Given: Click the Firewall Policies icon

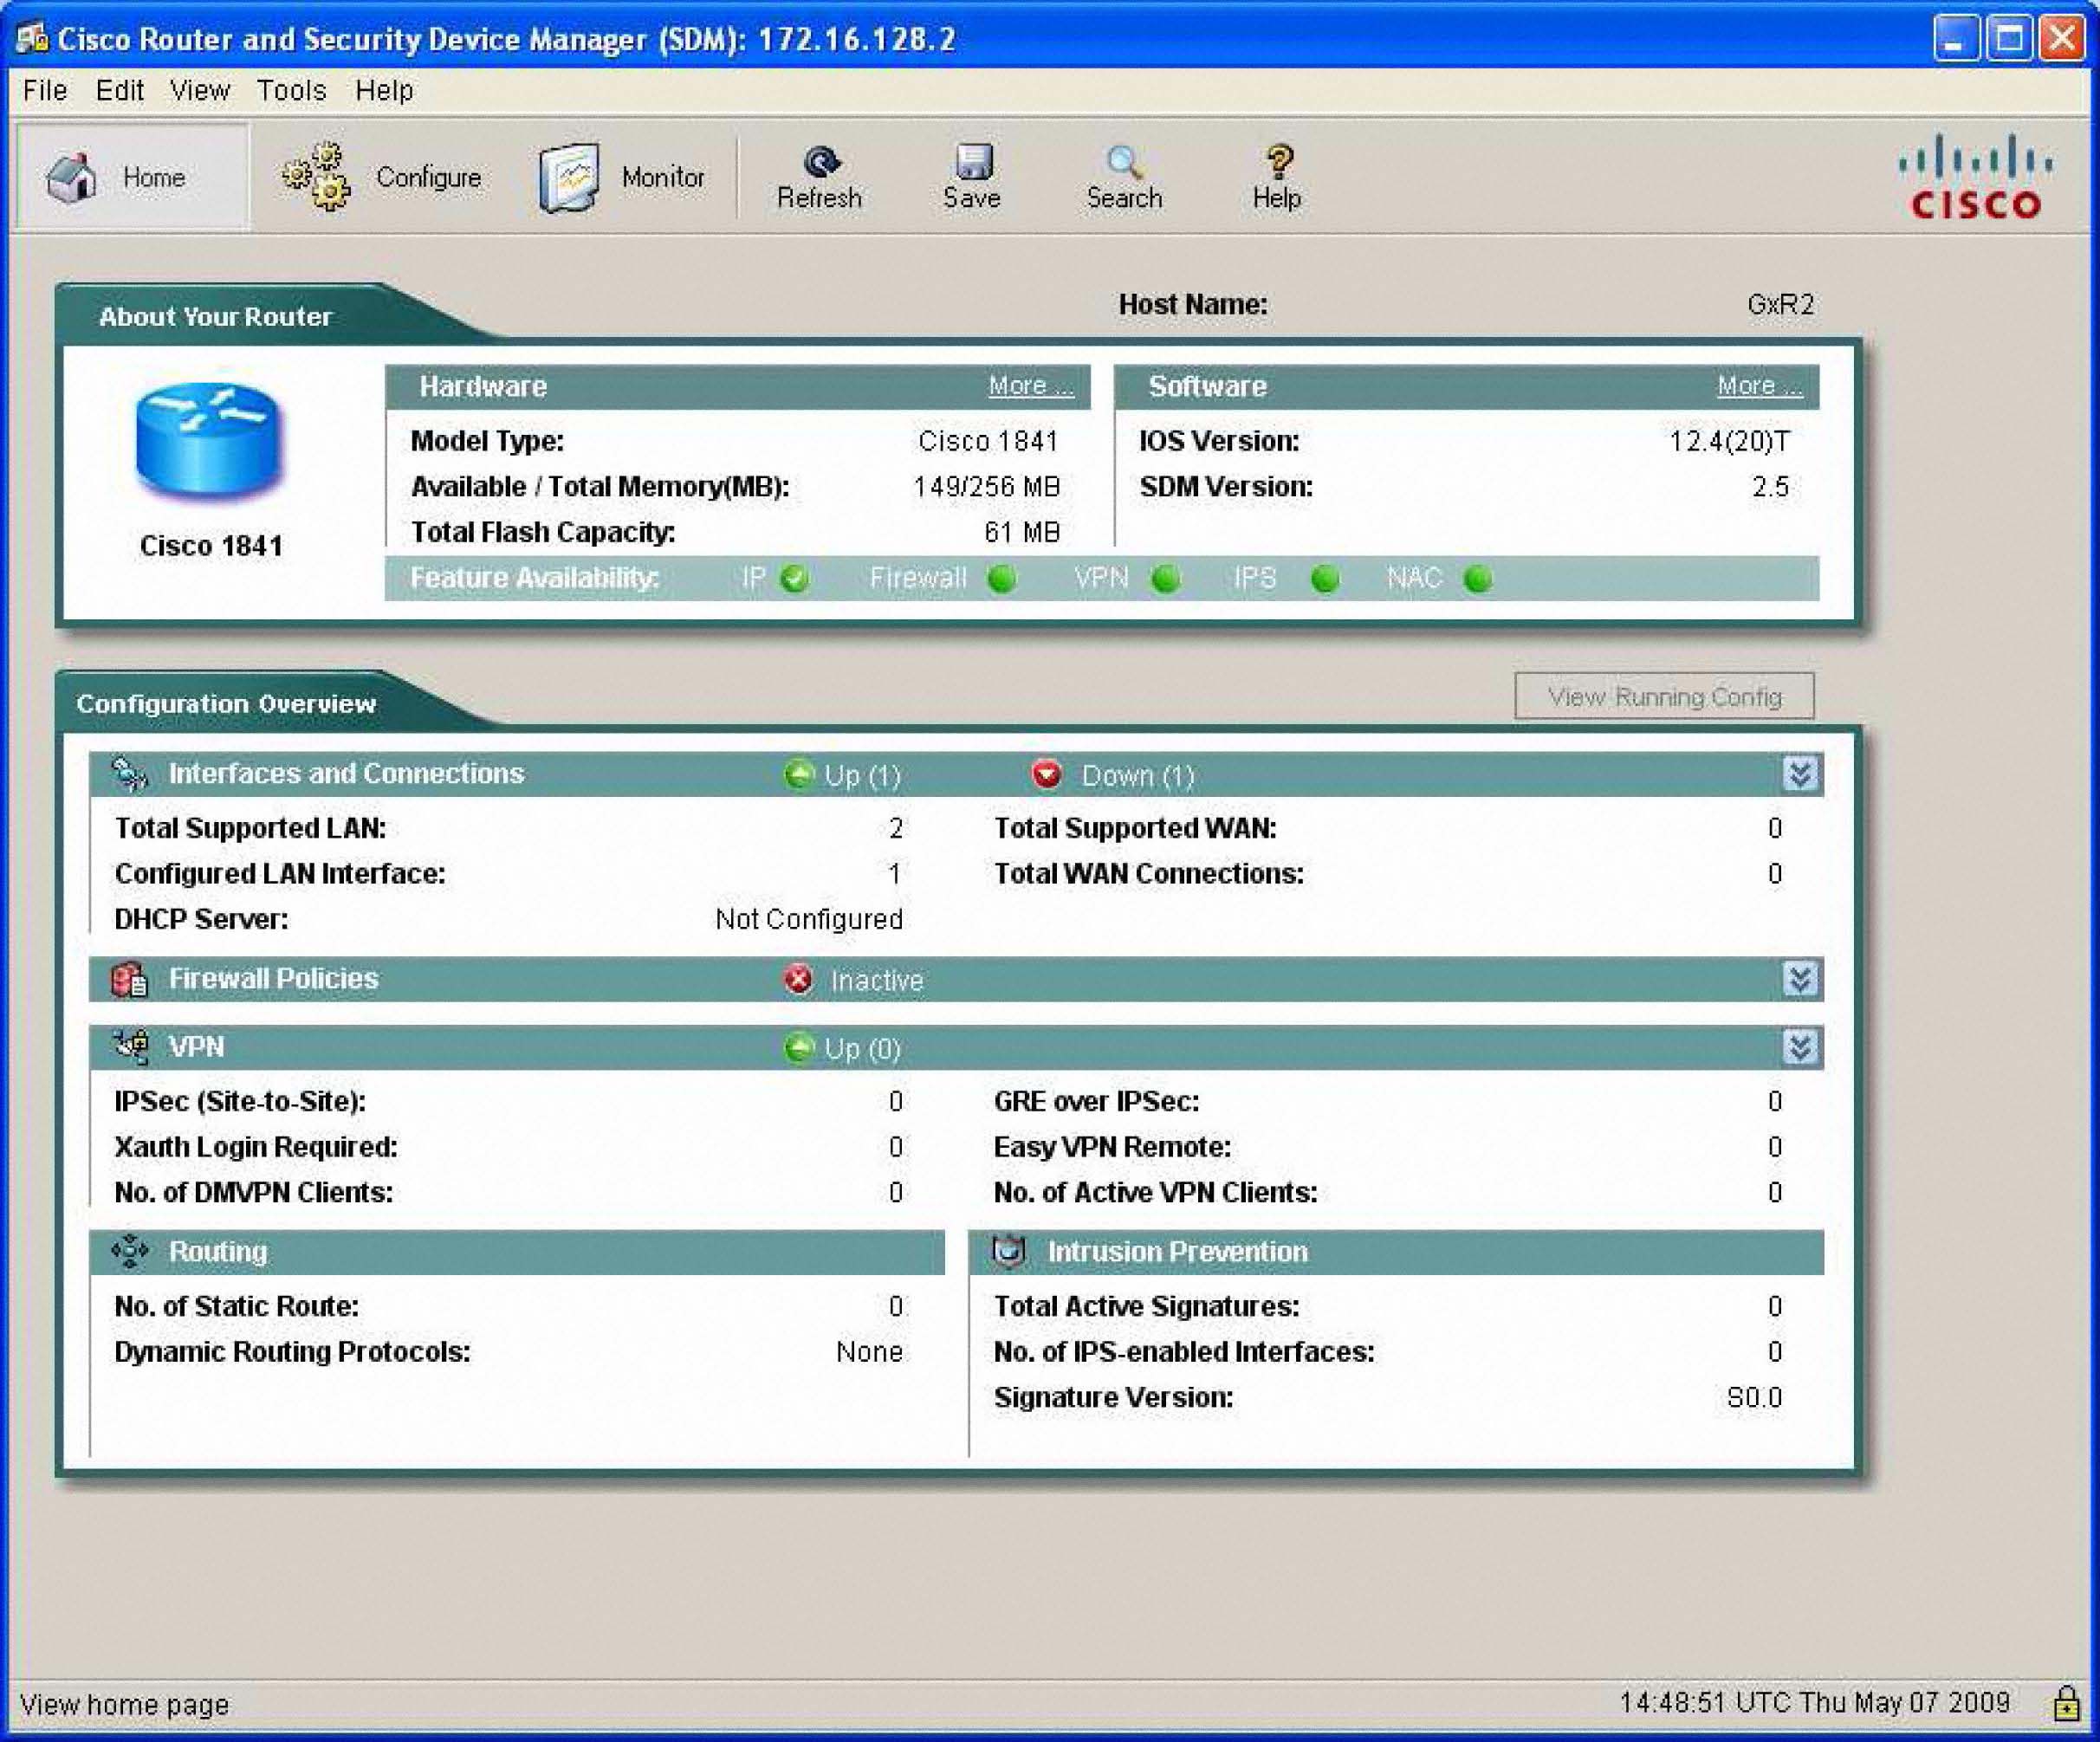Looking at the screenshot, I should click(130, 979).
